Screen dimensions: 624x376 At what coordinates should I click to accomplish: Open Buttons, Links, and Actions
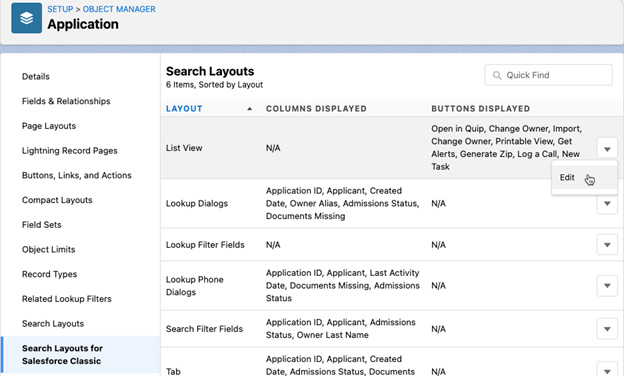(x=77, y=175)
